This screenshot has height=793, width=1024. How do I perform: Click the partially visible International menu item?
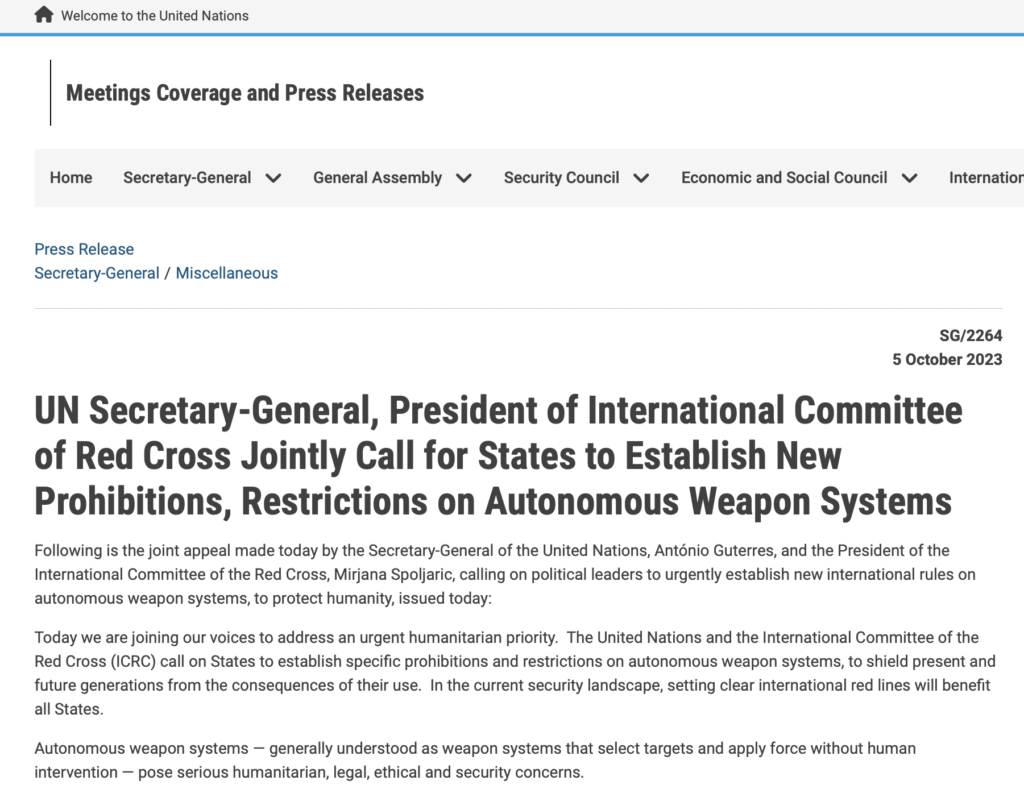coord(985,178)
